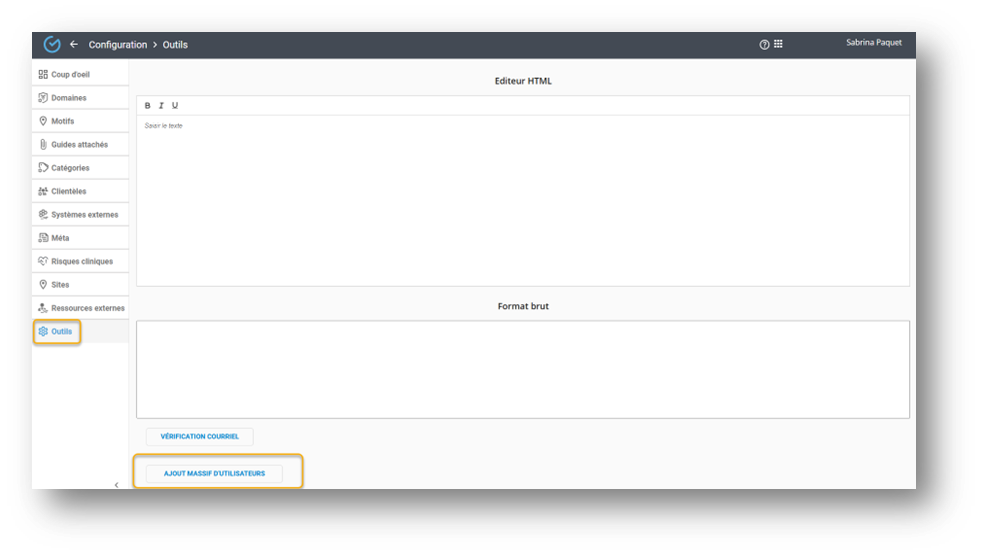981x554 pixels.
Task: Select Configuration in the breadcrumb
Action: tap(117, 45)
